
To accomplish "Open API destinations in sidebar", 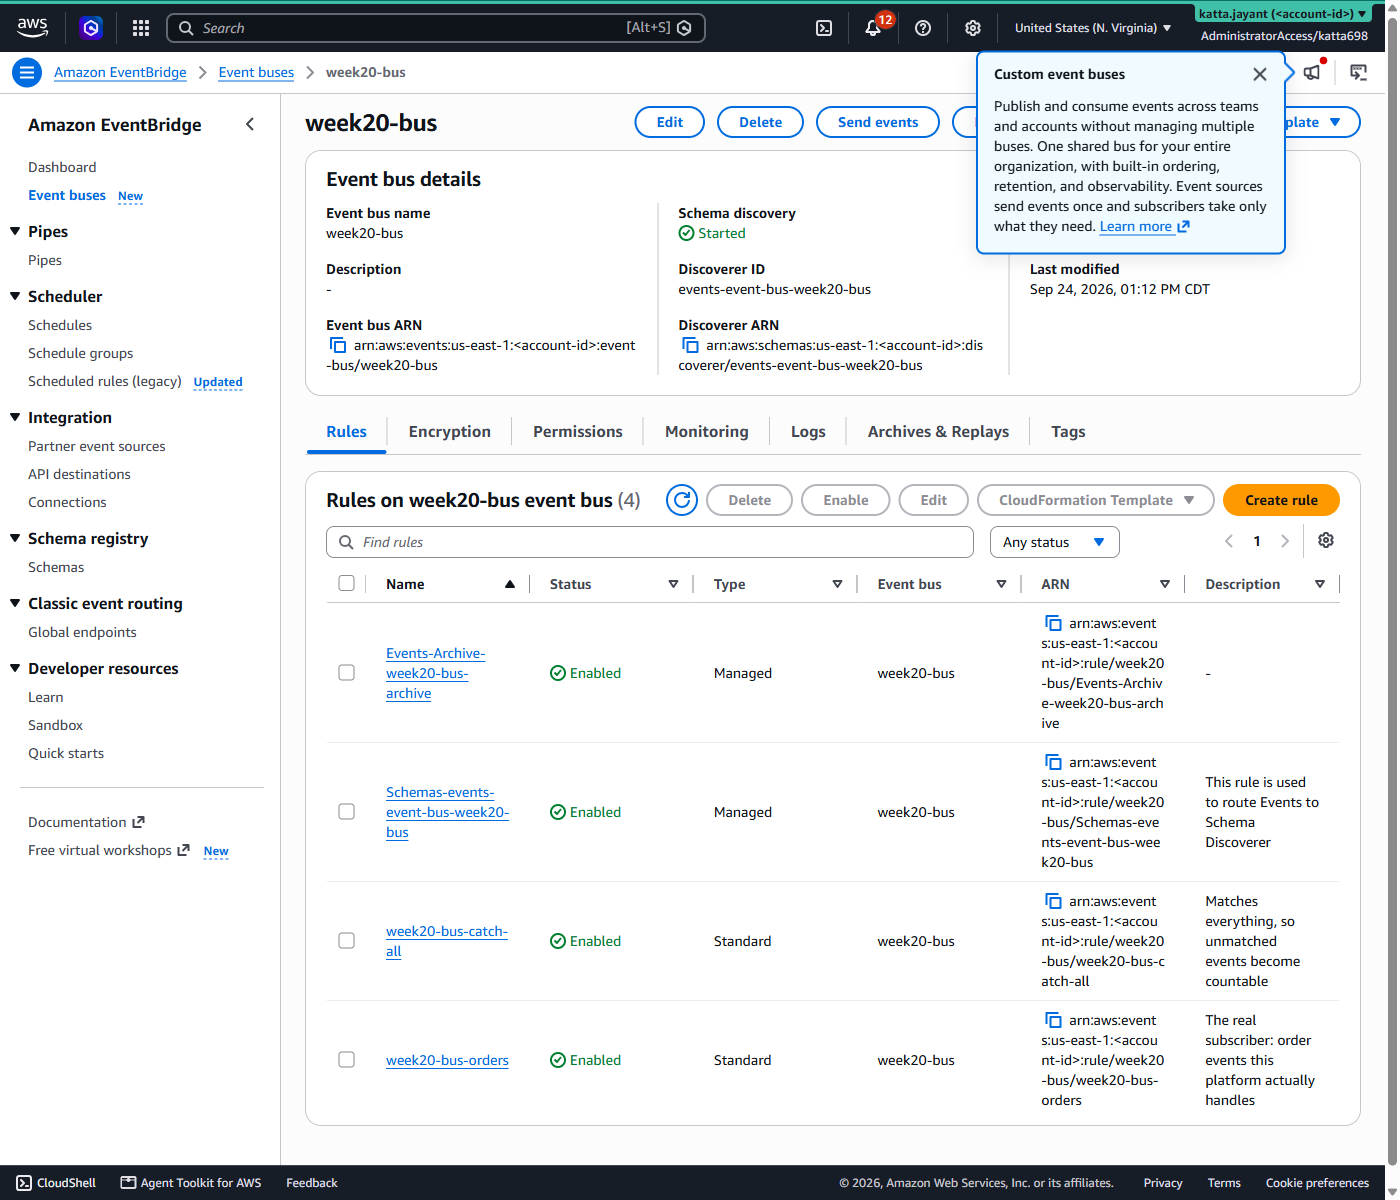I will (x=79, y=474).
